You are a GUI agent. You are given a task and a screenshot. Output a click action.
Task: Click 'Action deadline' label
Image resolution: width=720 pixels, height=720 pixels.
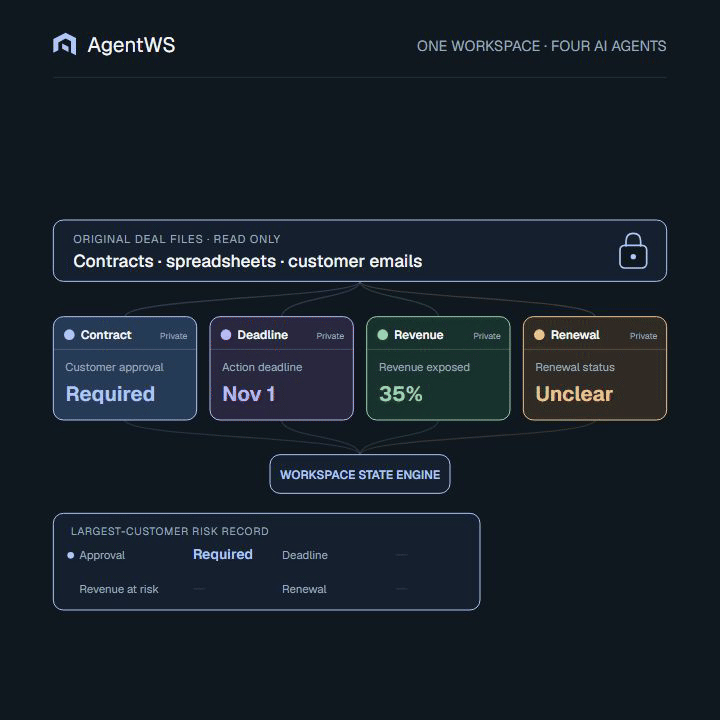click(x=262, y=367)
